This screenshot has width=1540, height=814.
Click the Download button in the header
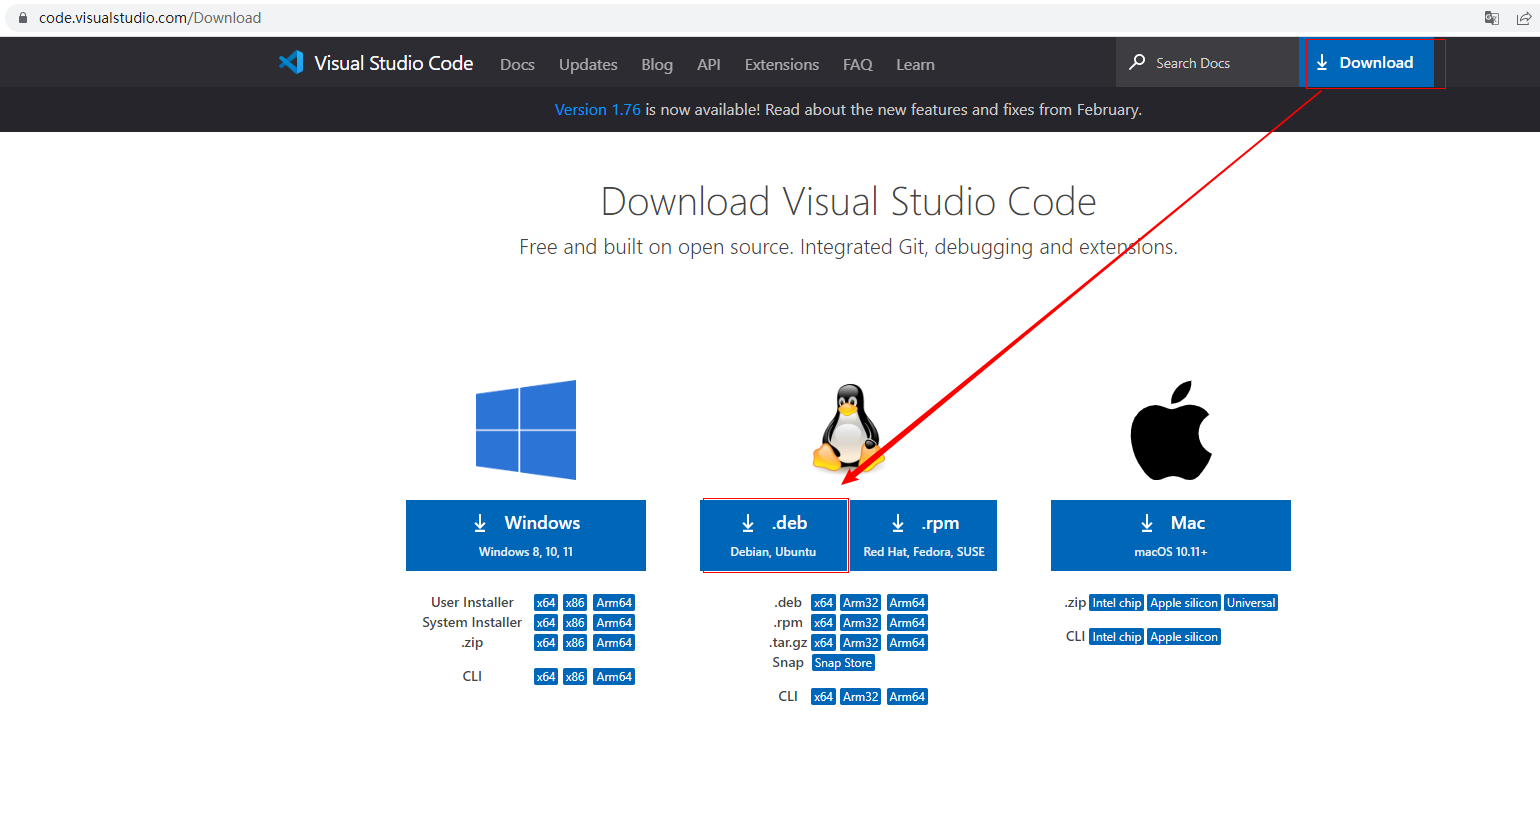click(x=1366, y=62)
